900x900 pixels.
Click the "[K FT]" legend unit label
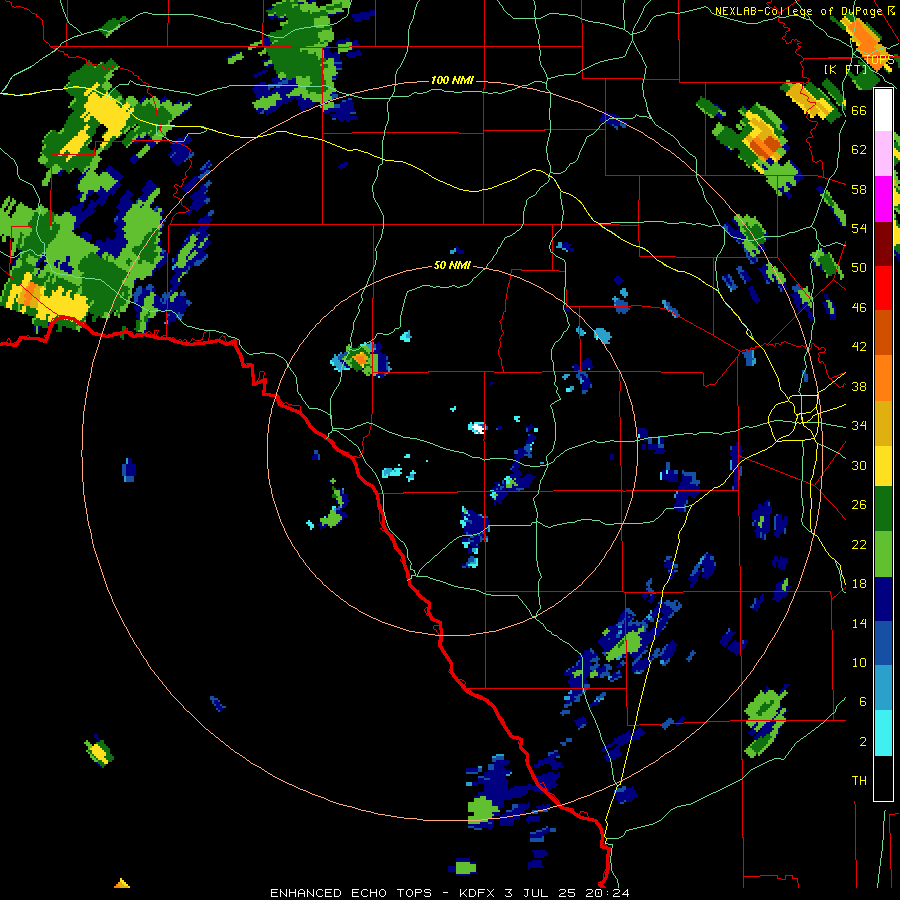845,69
